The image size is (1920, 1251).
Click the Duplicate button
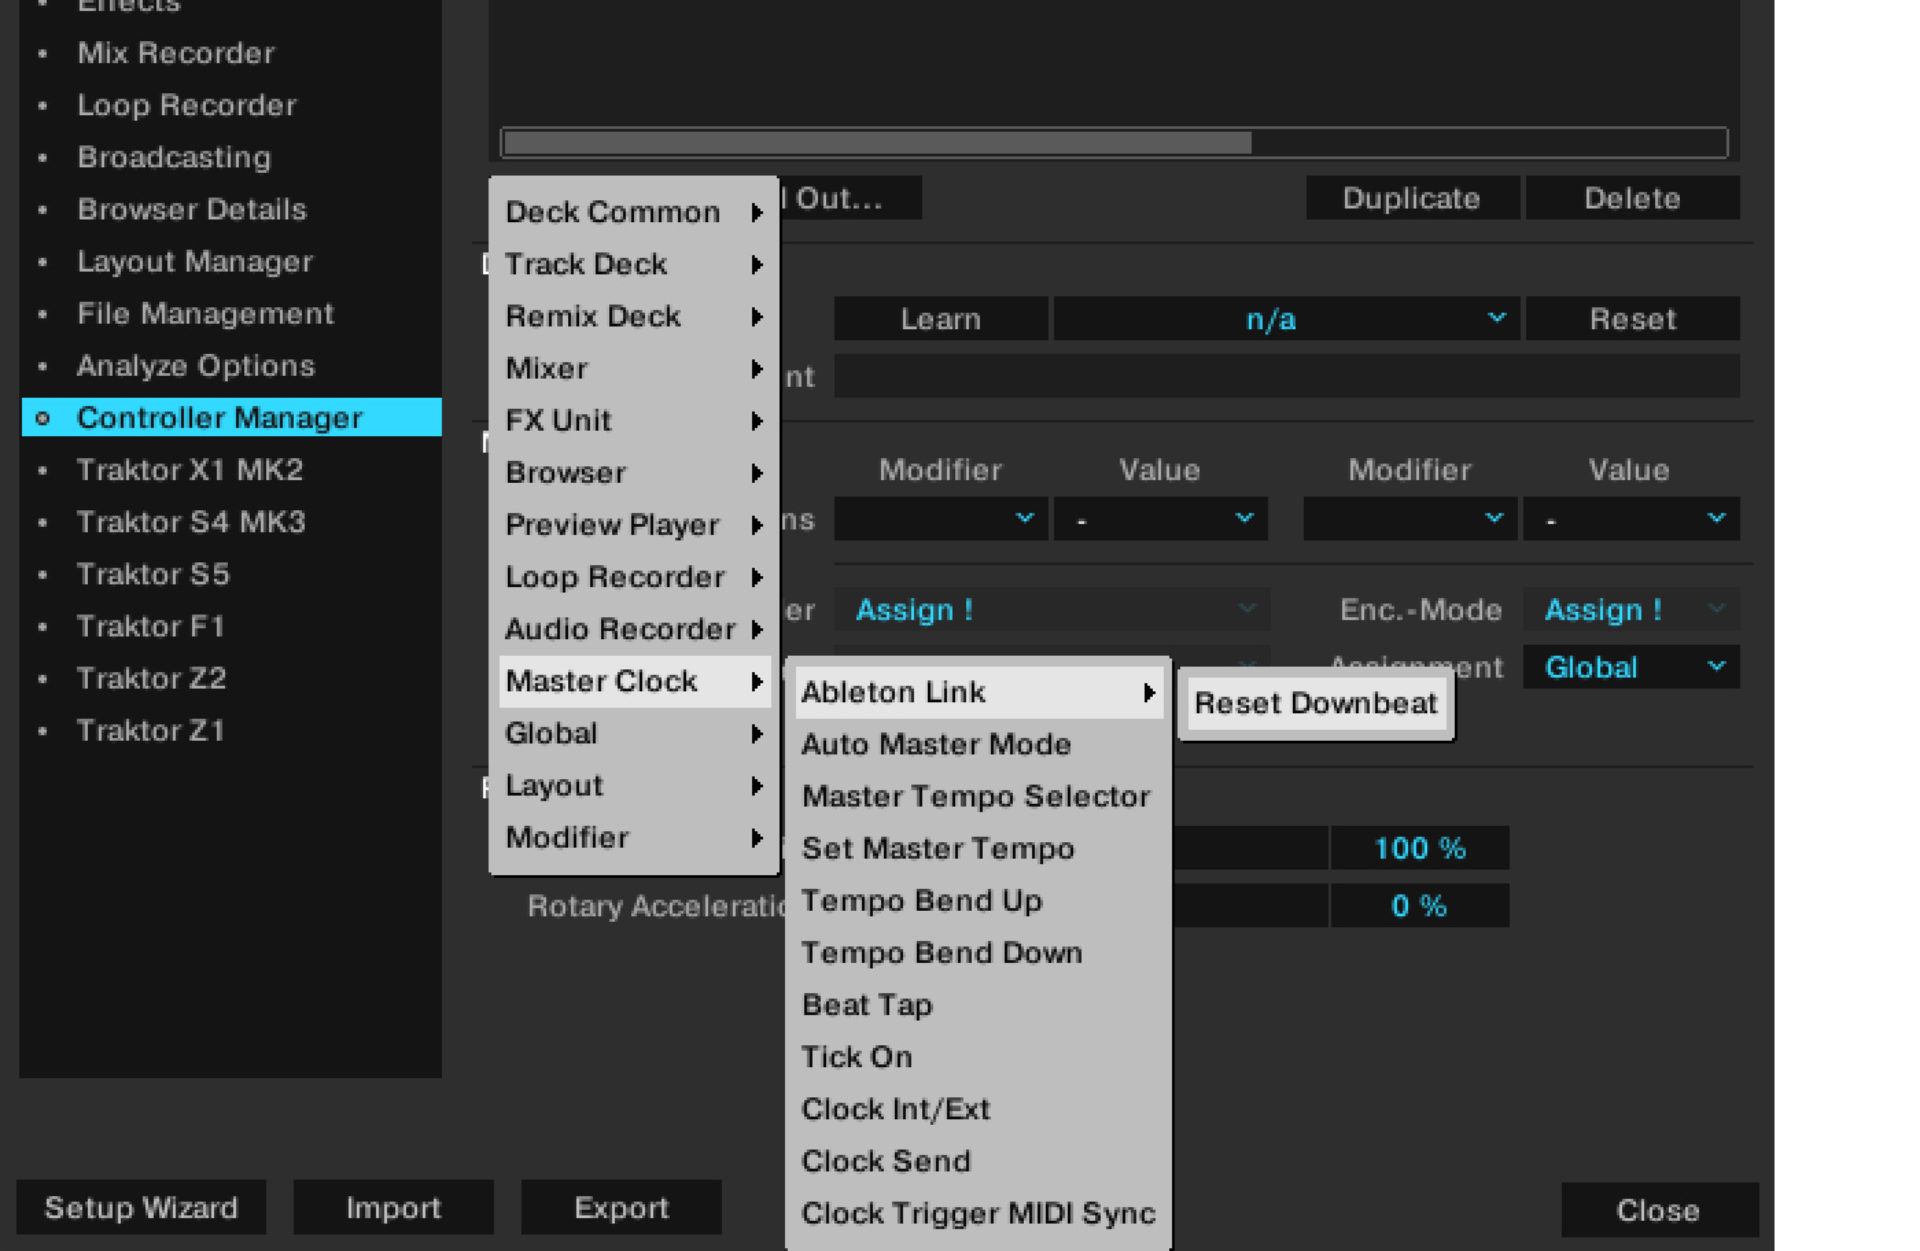click(x=1411, y=198)
